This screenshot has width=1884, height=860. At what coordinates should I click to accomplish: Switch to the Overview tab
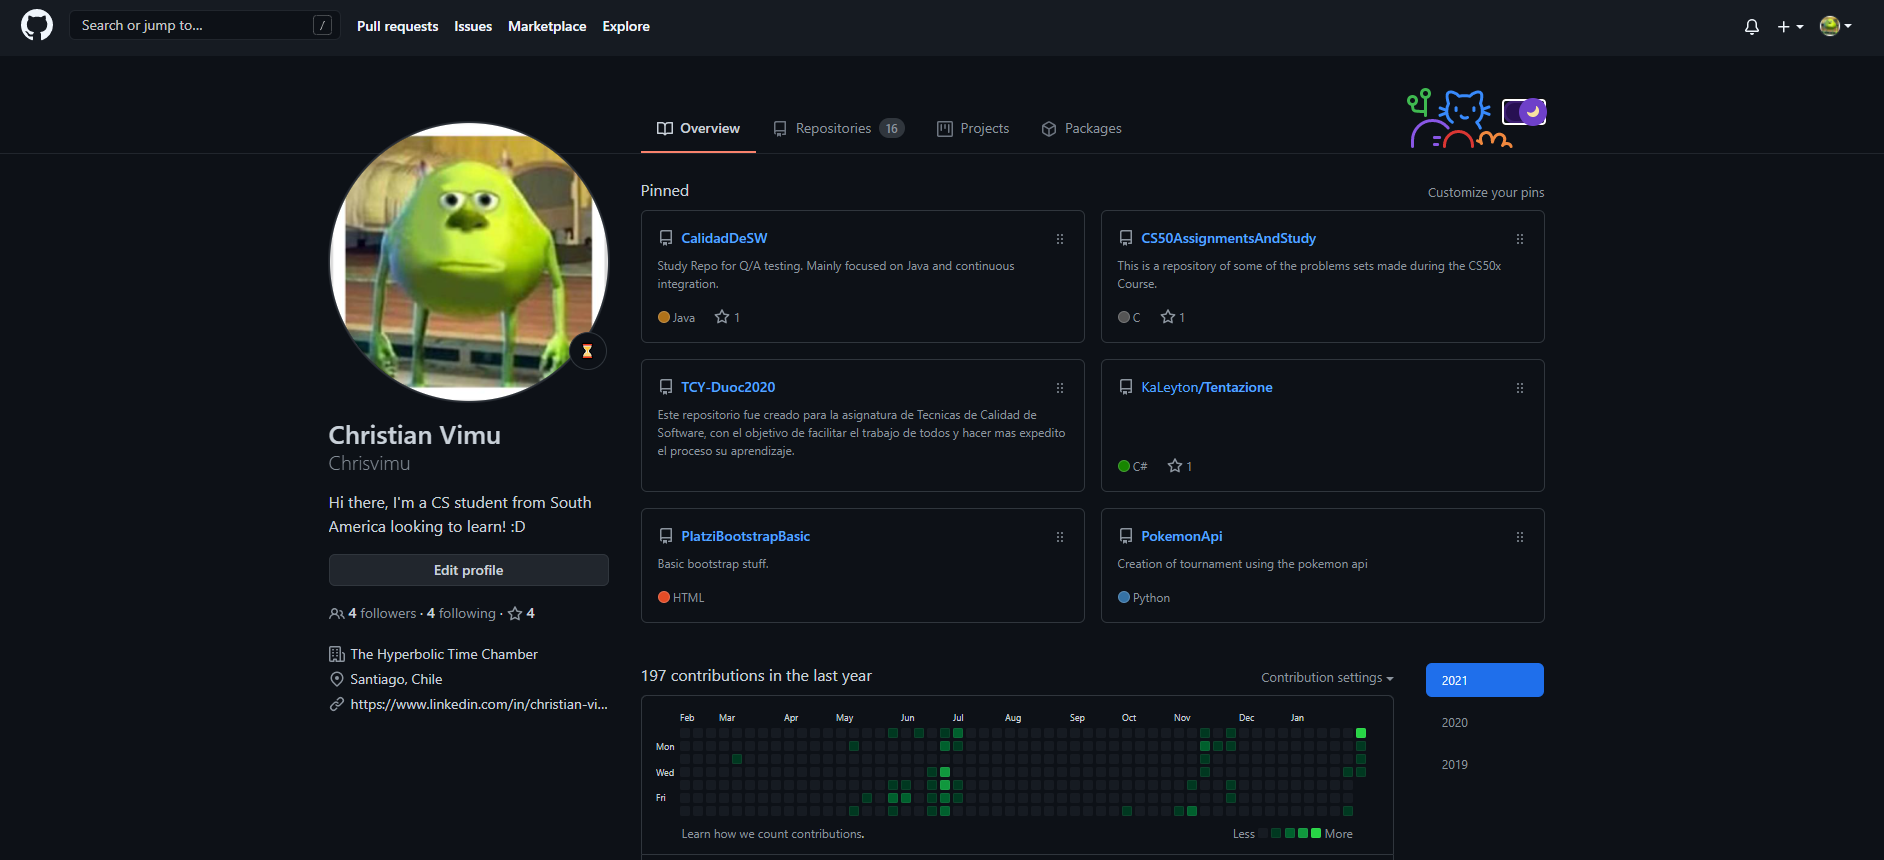click(x=698, y=129)
